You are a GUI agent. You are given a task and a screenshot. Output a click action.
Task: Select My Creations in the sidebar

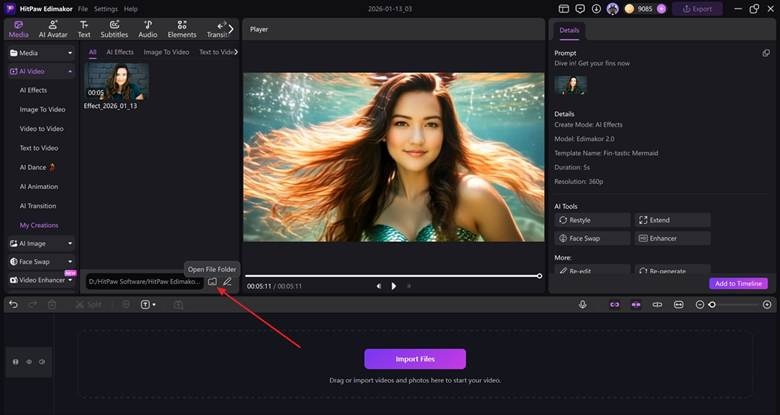[39, 225]
